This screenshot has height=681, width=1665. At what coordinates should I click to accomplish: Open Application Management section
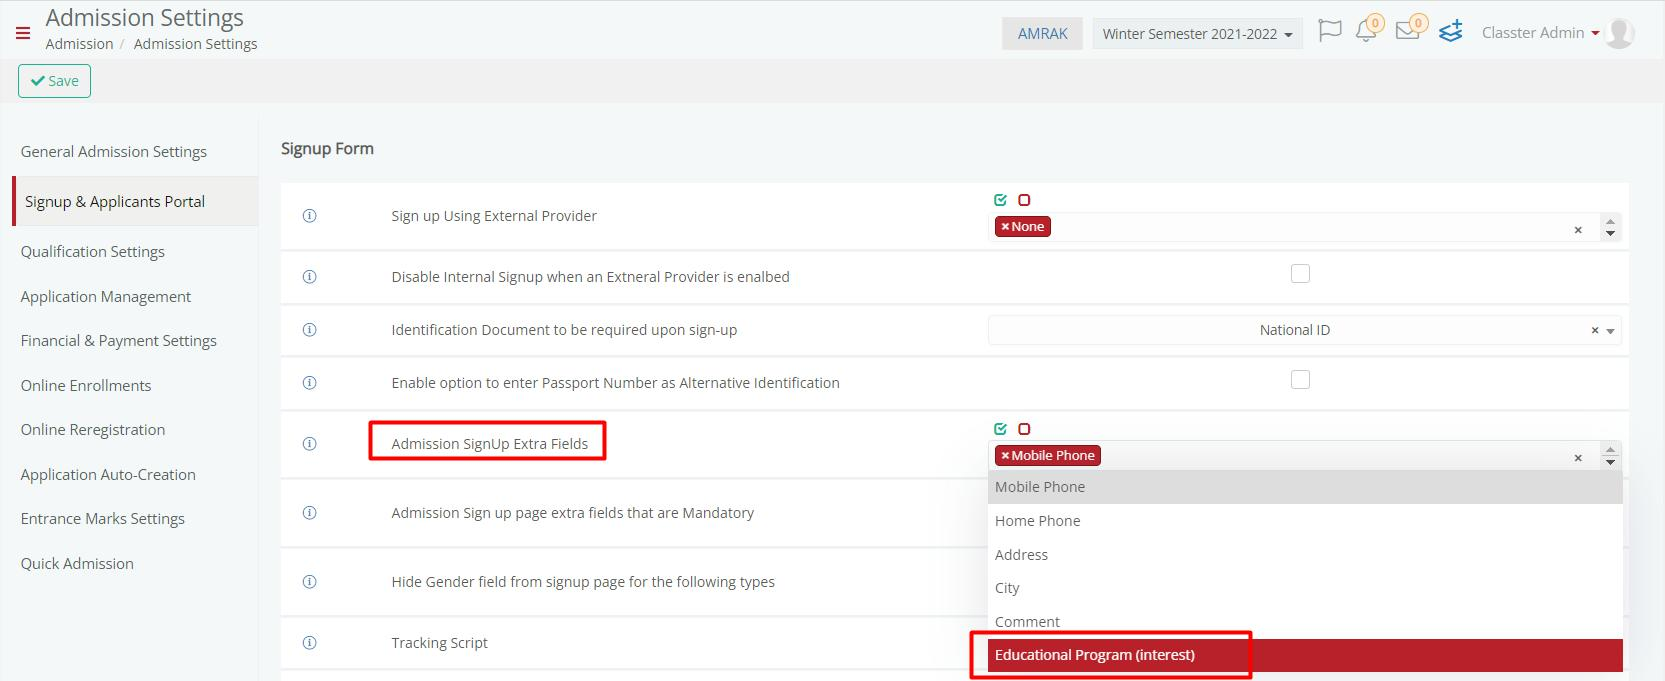[x=106, y=297]
